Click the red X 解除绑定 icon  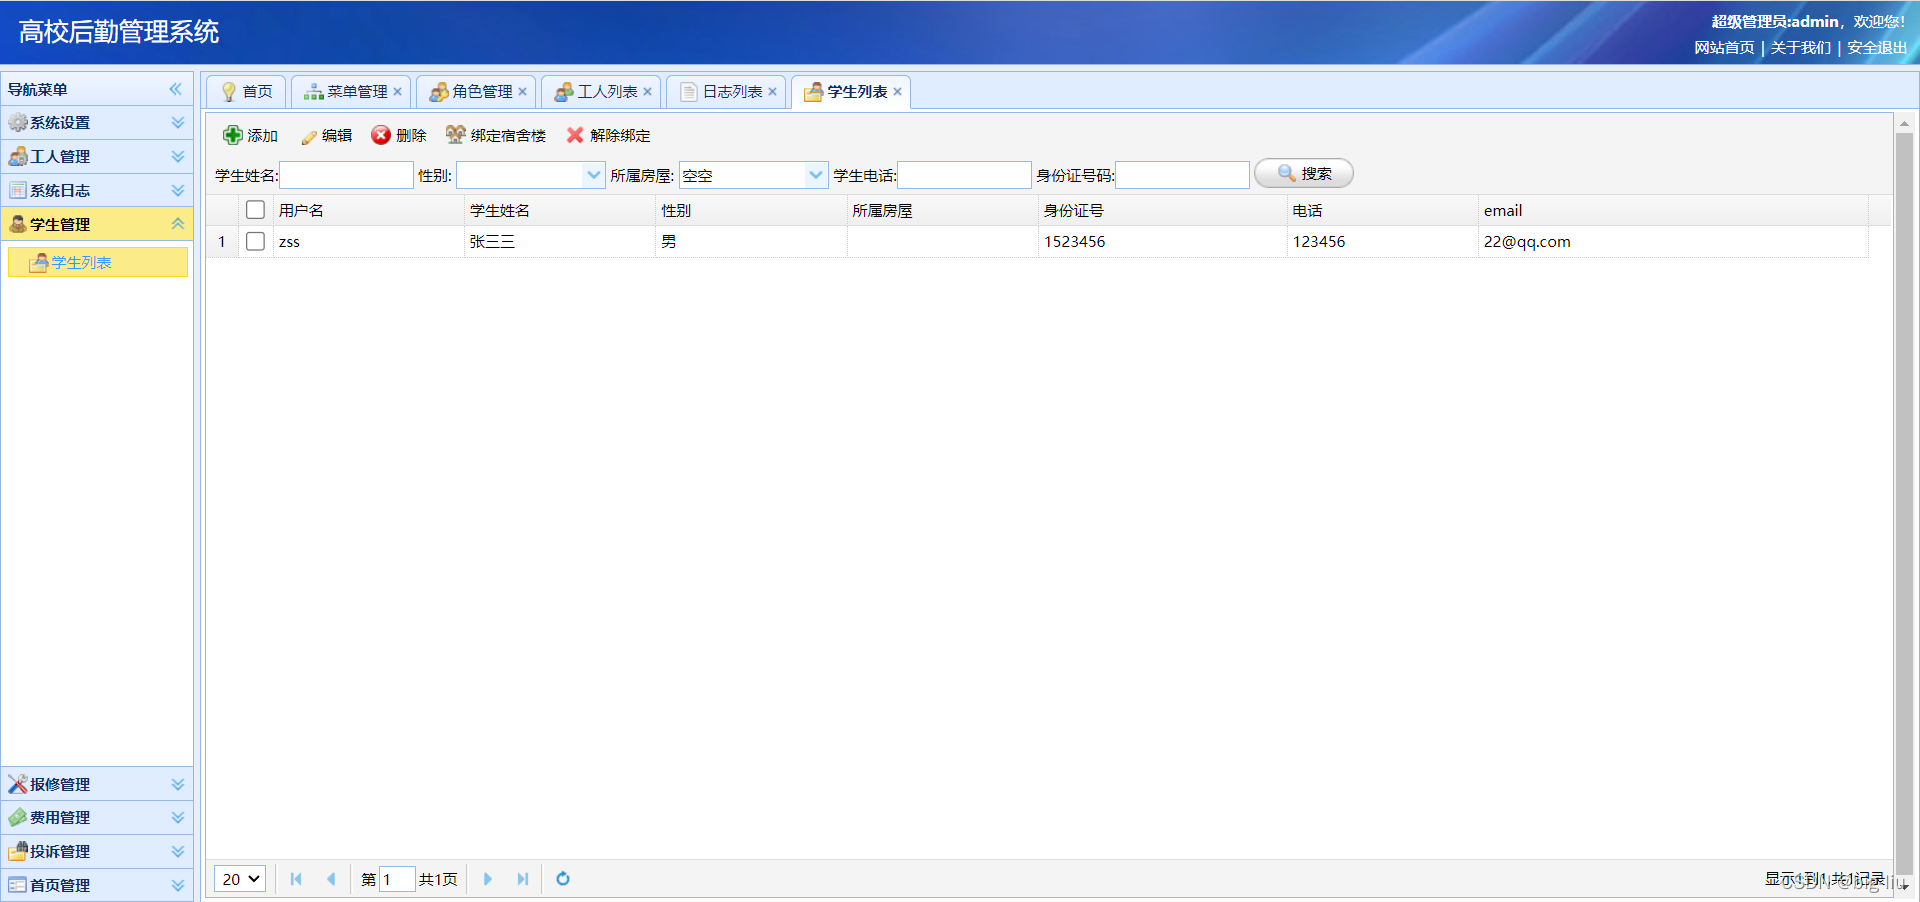(575, 135)
